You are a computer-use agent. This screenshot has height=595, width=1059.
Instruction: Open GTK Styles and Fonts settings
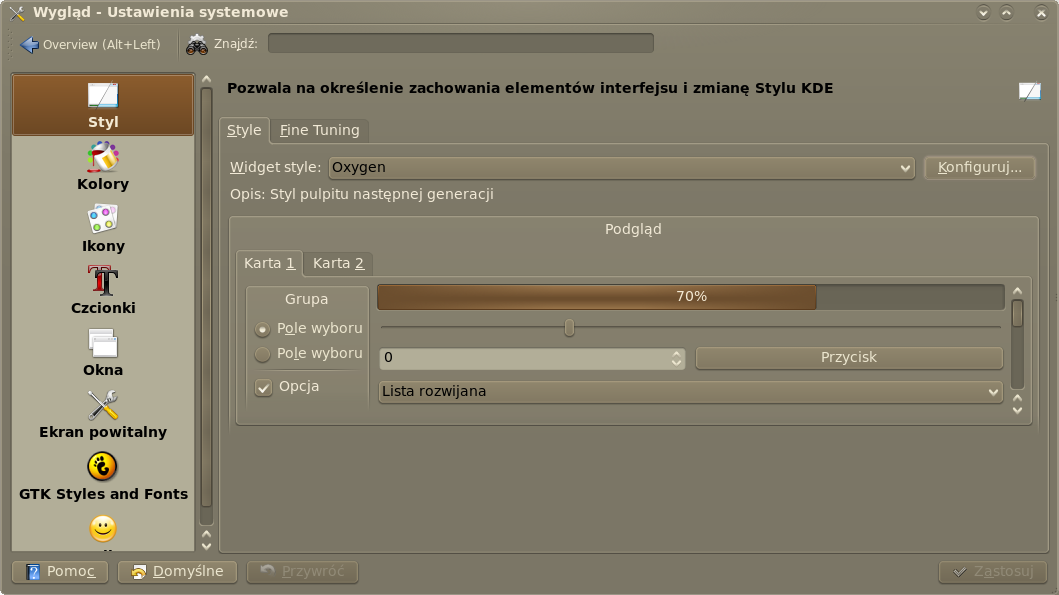point(103,477)
